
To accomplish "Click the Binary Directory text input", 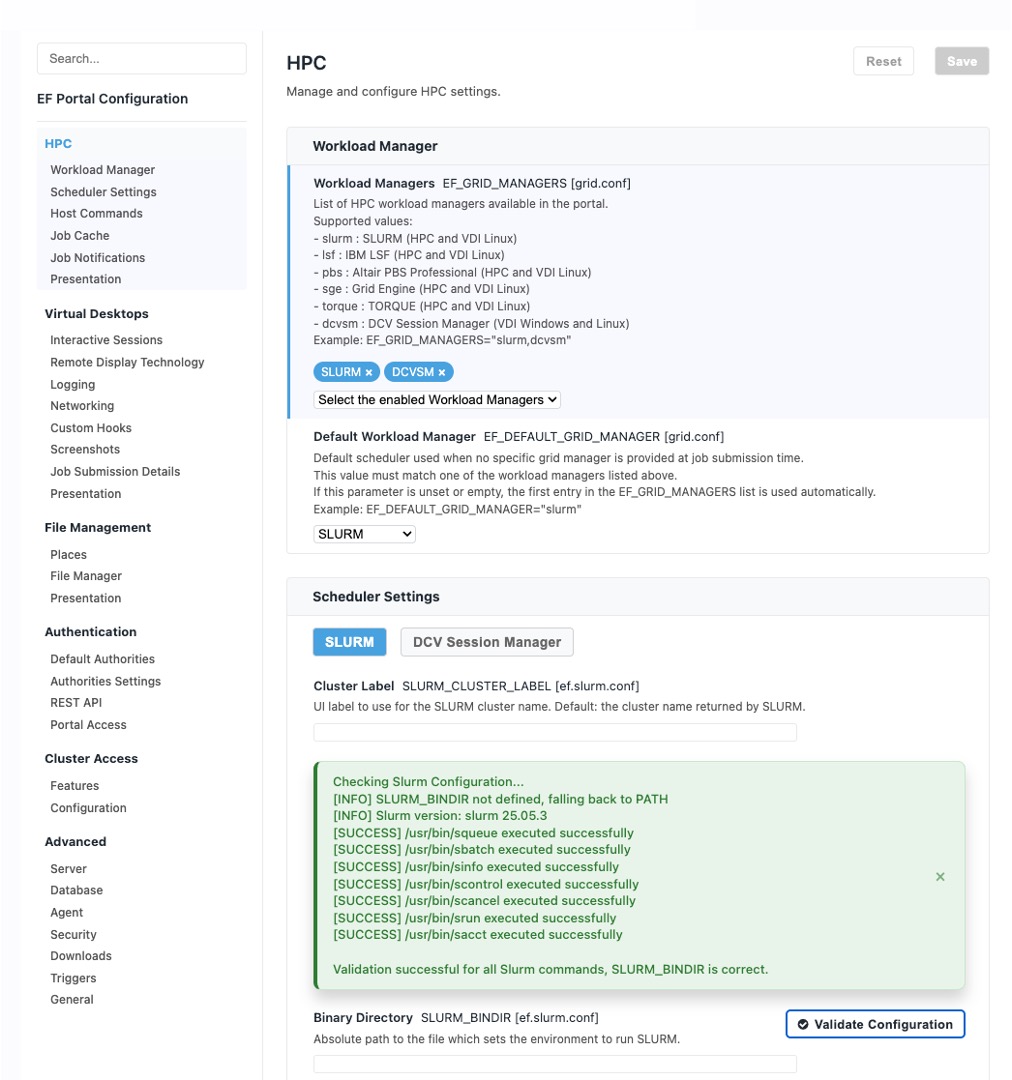I will tap(555, 1064).
